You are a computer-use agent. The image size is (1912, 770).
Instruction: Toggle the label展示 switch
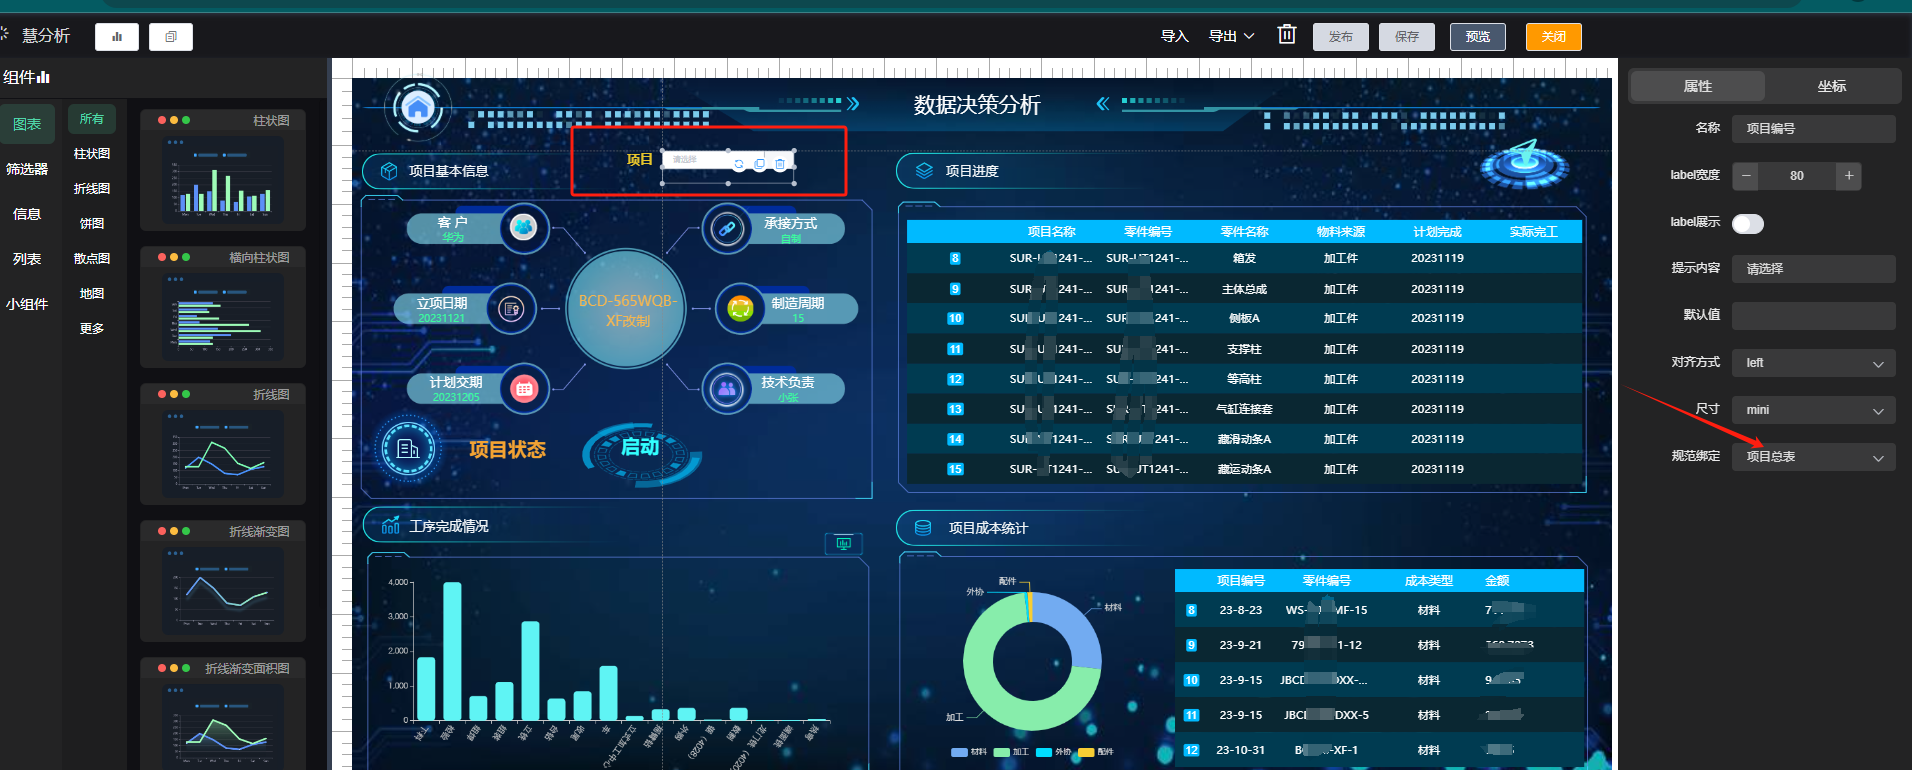[1747, 224]
